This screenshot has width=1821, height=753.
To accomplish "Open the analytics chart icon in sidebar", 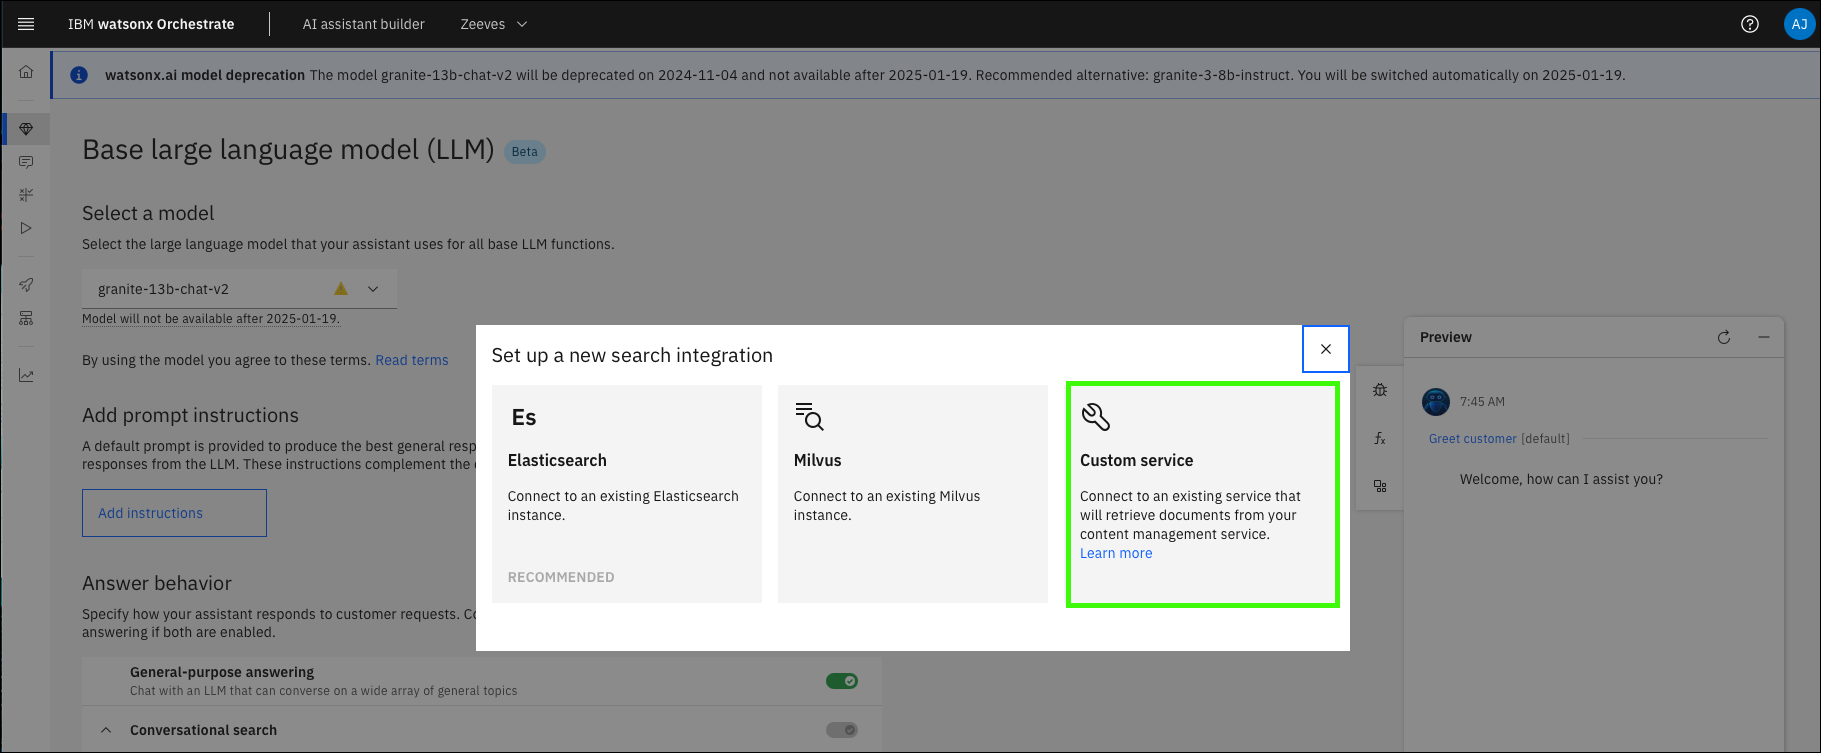I will tap(26, 376).
